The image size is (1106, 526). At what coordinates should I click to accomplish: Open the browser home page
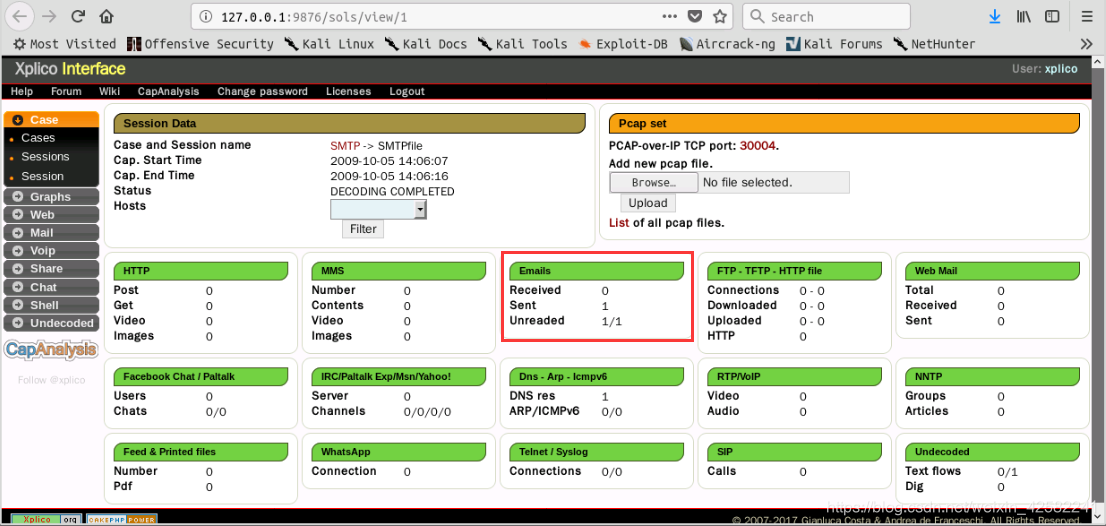(106, 16)
